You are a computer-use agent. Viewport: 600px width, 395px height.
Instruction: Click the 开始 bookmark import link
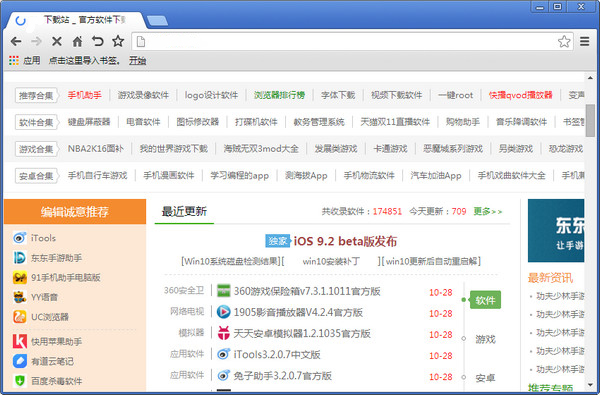[137, 60]
